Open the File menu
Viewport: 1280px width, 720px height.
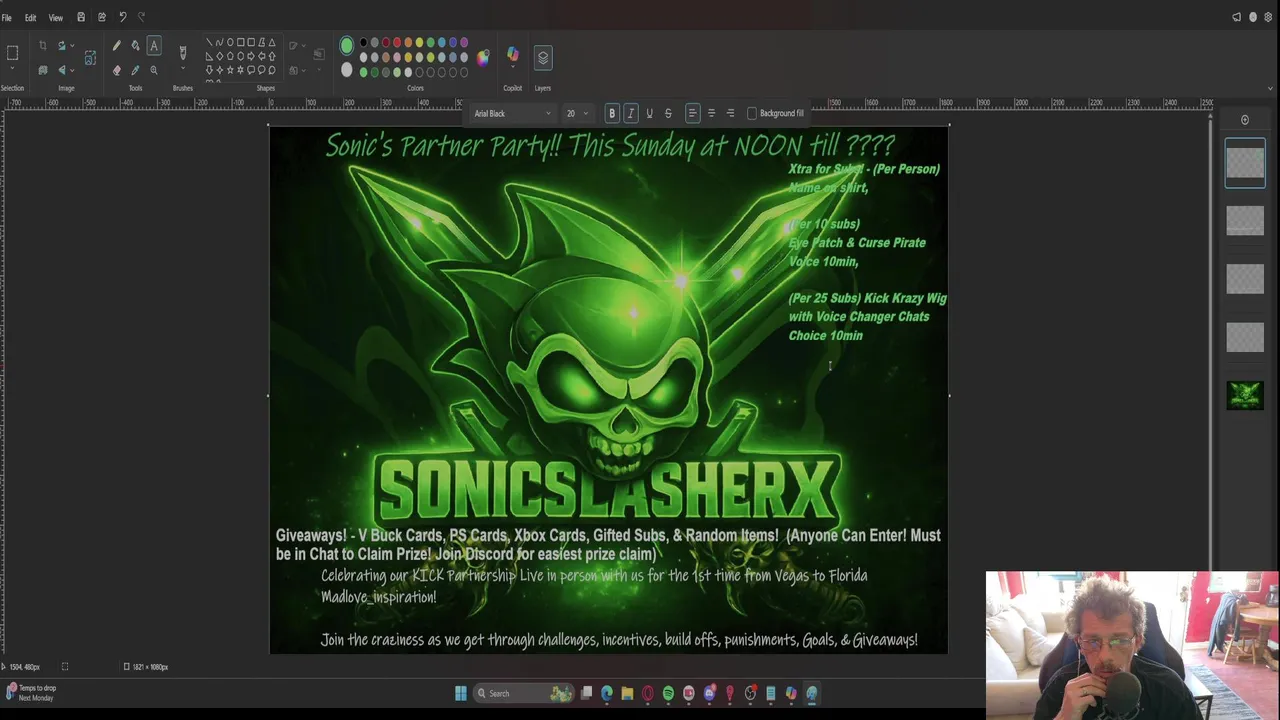[7, 17]
